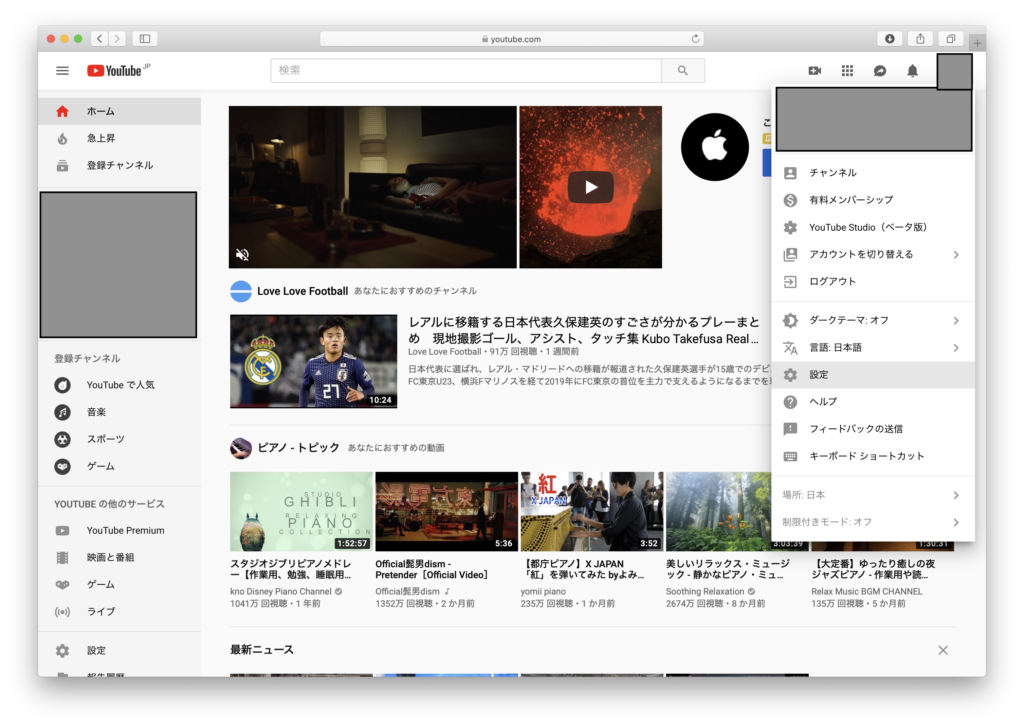Screen dimensions: 1024x727
Task: Open the messages chat bubble icon
Action: click(880, 71)
